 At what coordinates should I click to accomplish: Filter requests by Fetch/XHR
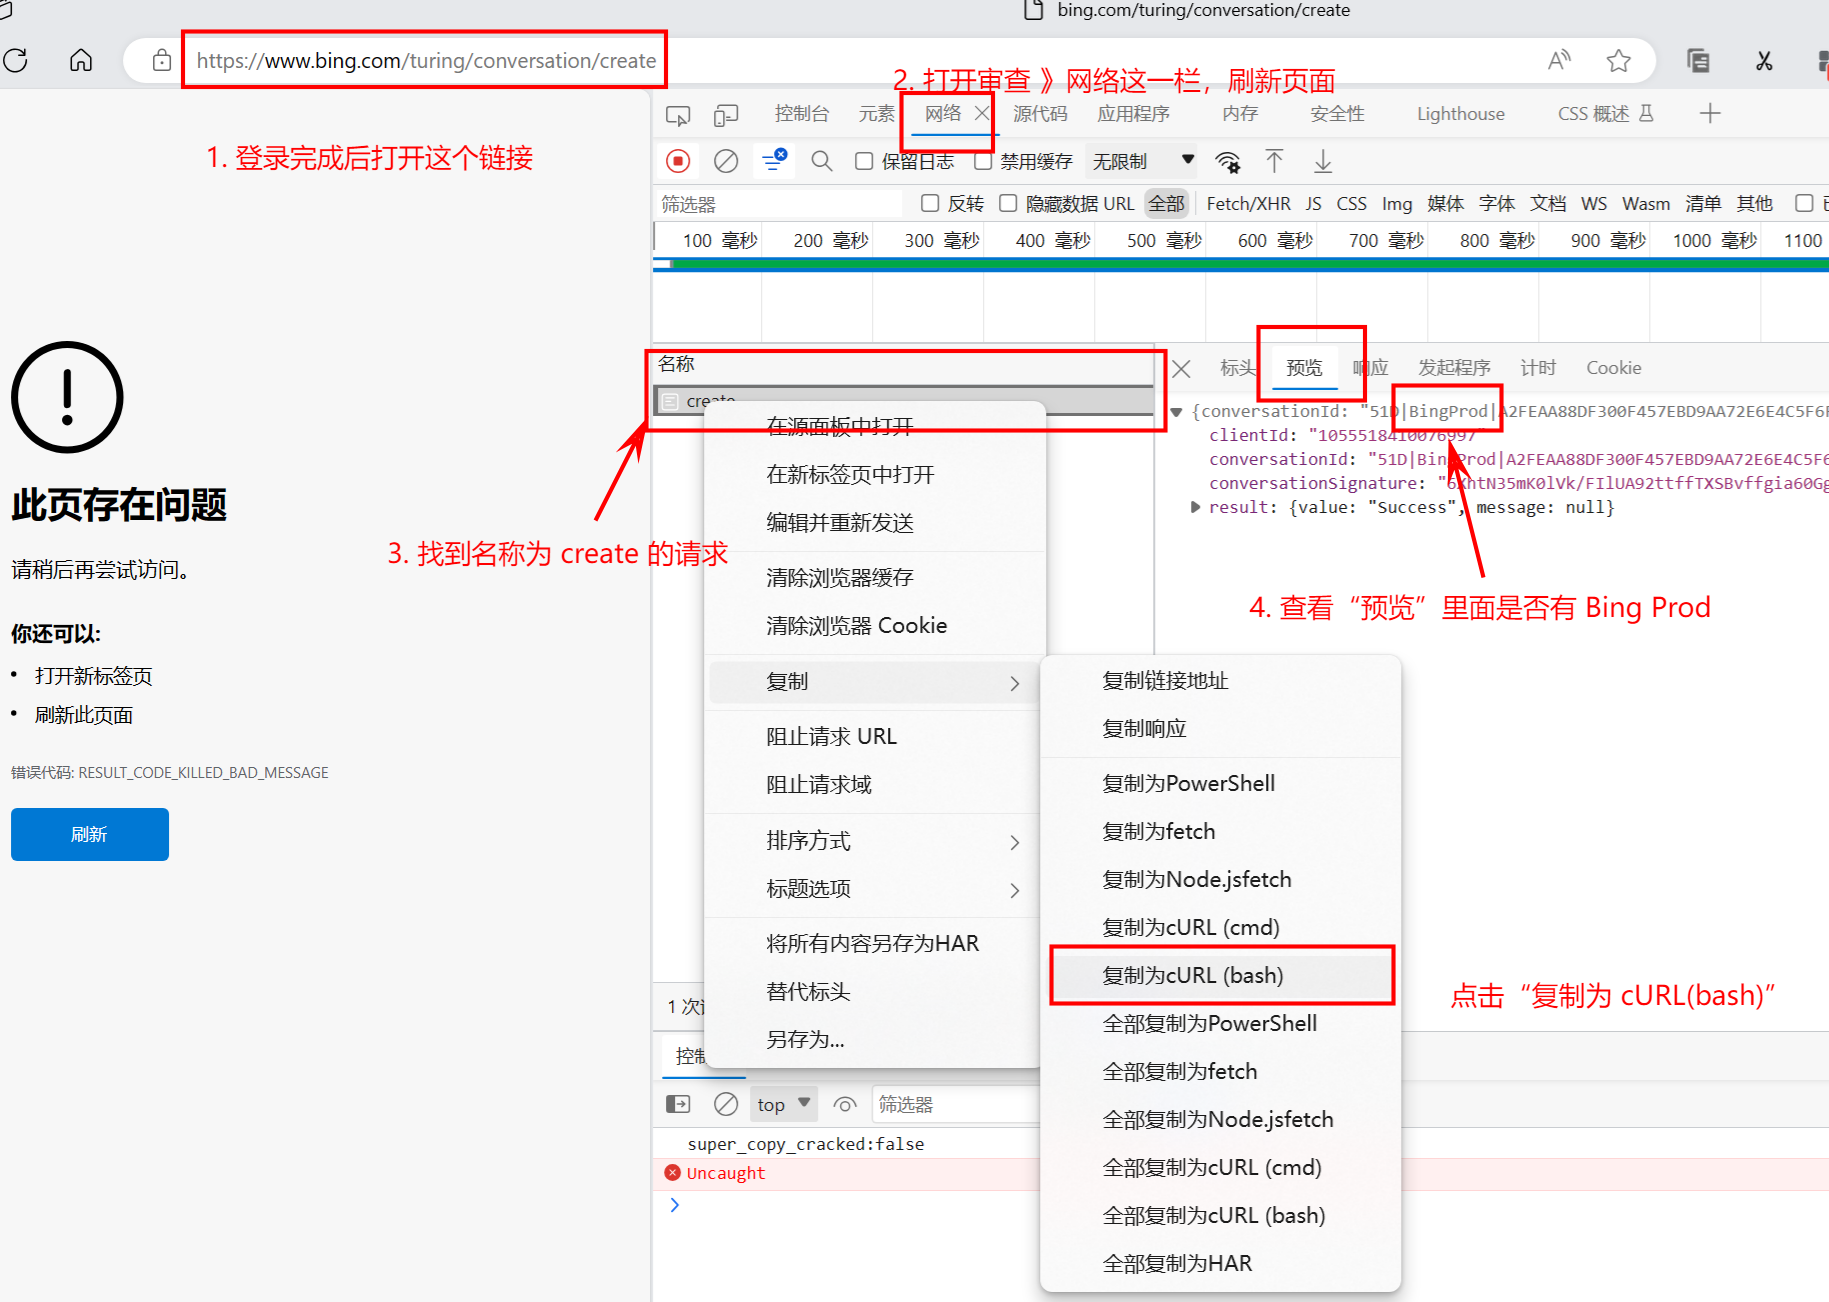coord(1248,203)
